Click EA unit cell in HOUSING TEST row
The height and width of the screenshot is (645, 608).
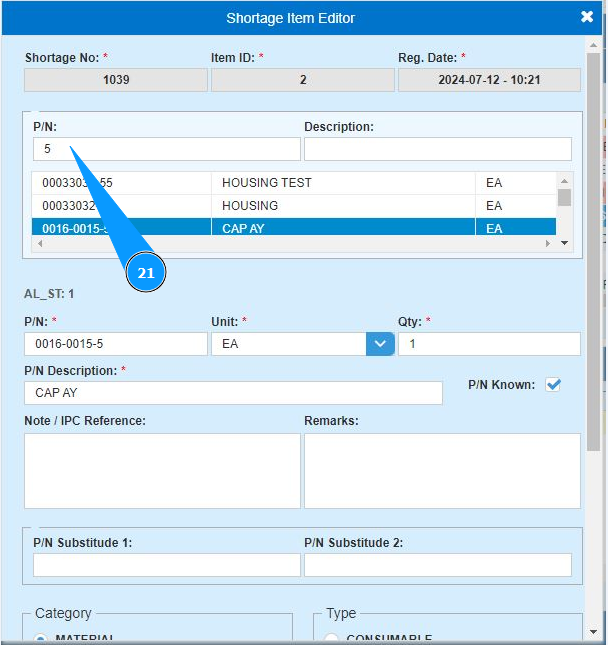(516, 183)
